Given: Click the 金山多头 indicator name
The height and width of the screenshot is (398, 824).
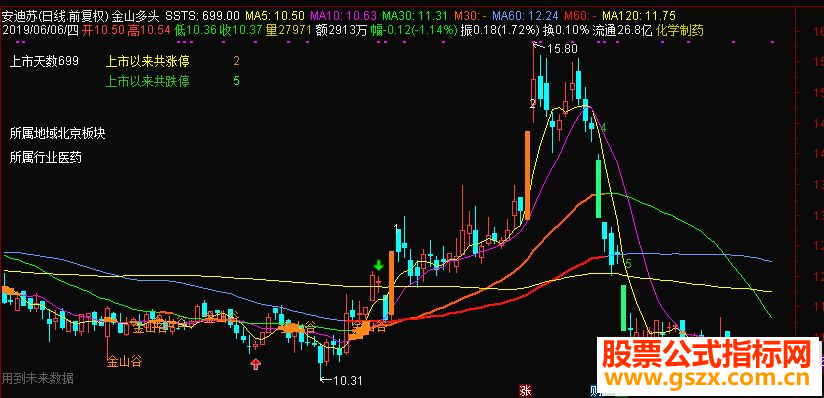Looking at the screenshot, I should pyautogui.click(x=135, y=16).
